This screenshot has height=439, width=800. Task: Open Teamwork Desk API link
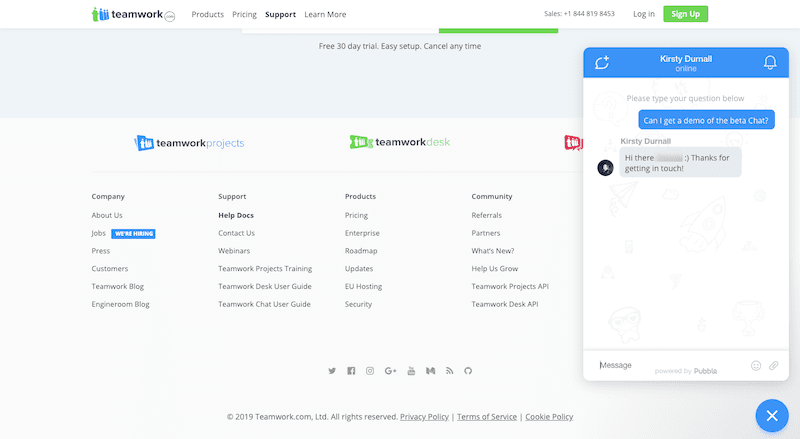pos(505,304)
